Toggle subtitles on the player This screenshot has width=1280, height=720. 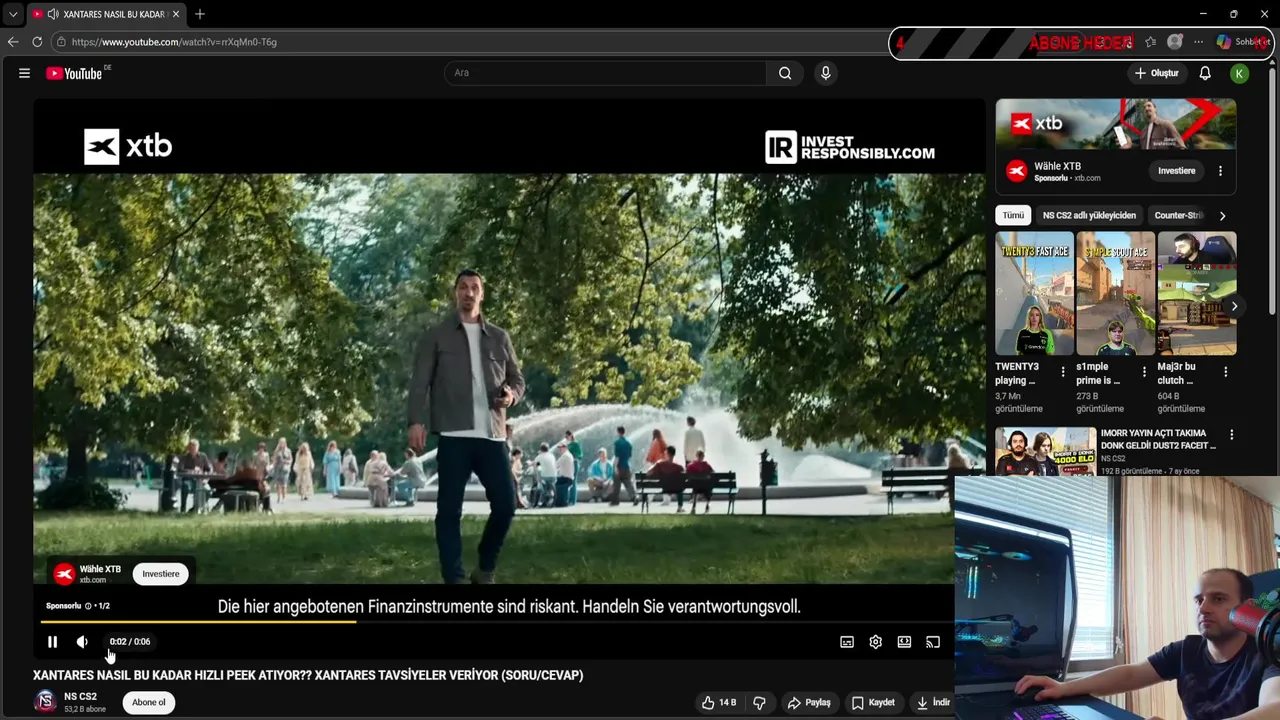847,642
